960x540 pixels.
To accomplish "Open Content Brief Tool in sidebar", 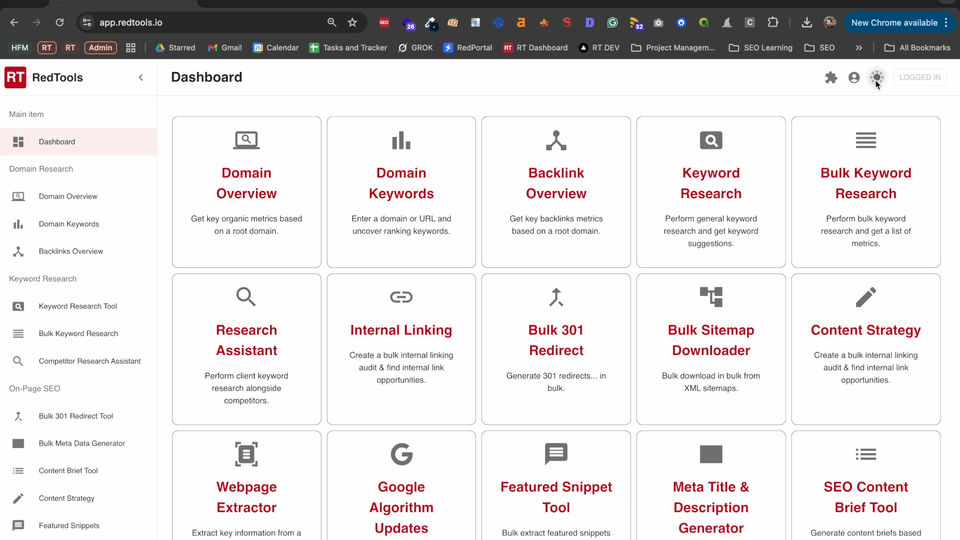I will pyautogui.click(x=78, y=471).
